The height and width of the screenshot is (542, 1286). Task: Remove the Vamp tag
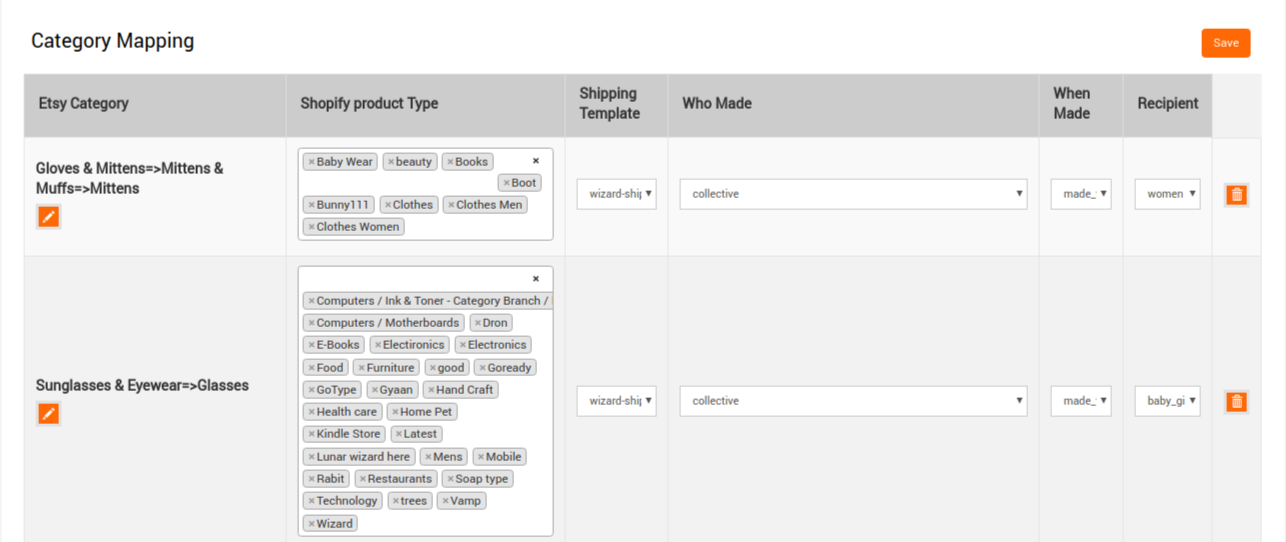pyautogui.click(x=445, y=501)
